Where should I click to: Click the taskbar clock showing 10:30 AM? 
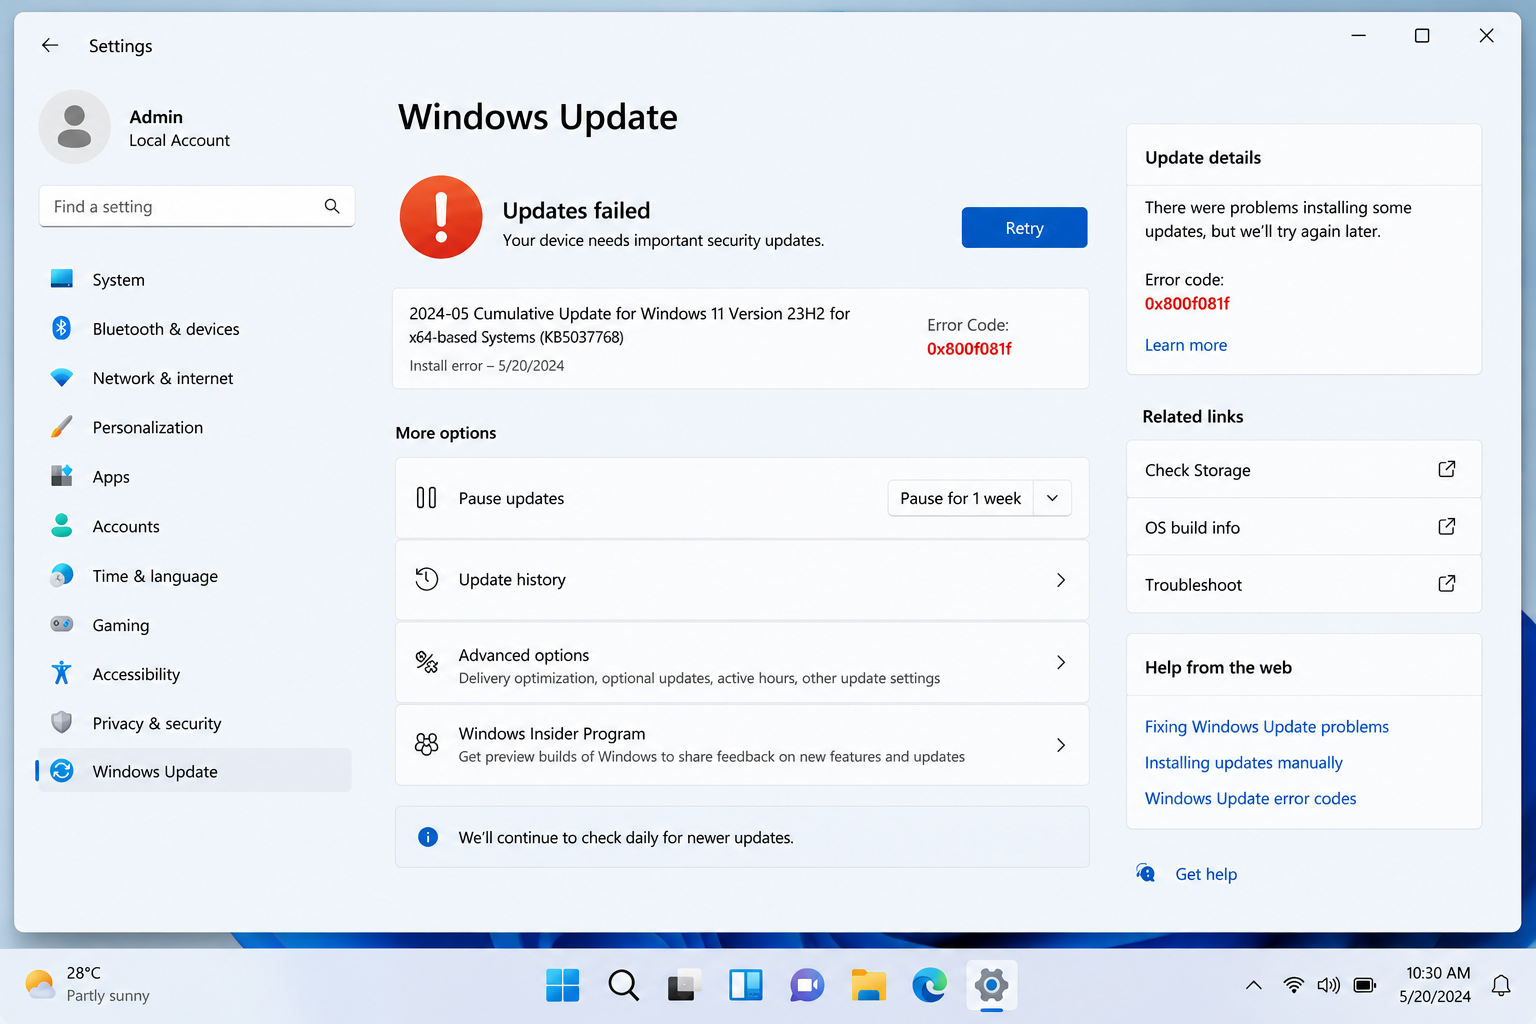(1435, 985)
